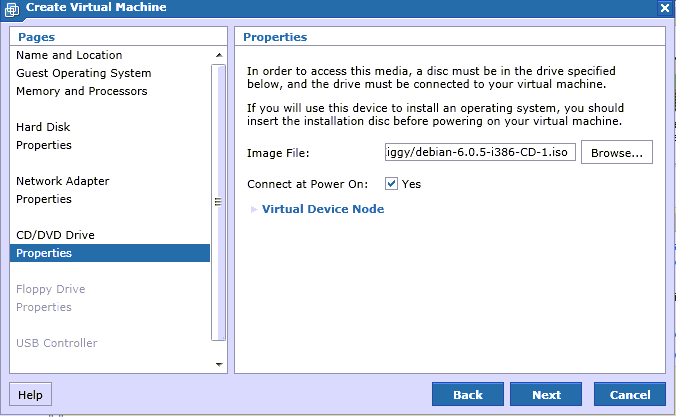
Task: Click the Image File path field
Action: [x=480, y=152]
